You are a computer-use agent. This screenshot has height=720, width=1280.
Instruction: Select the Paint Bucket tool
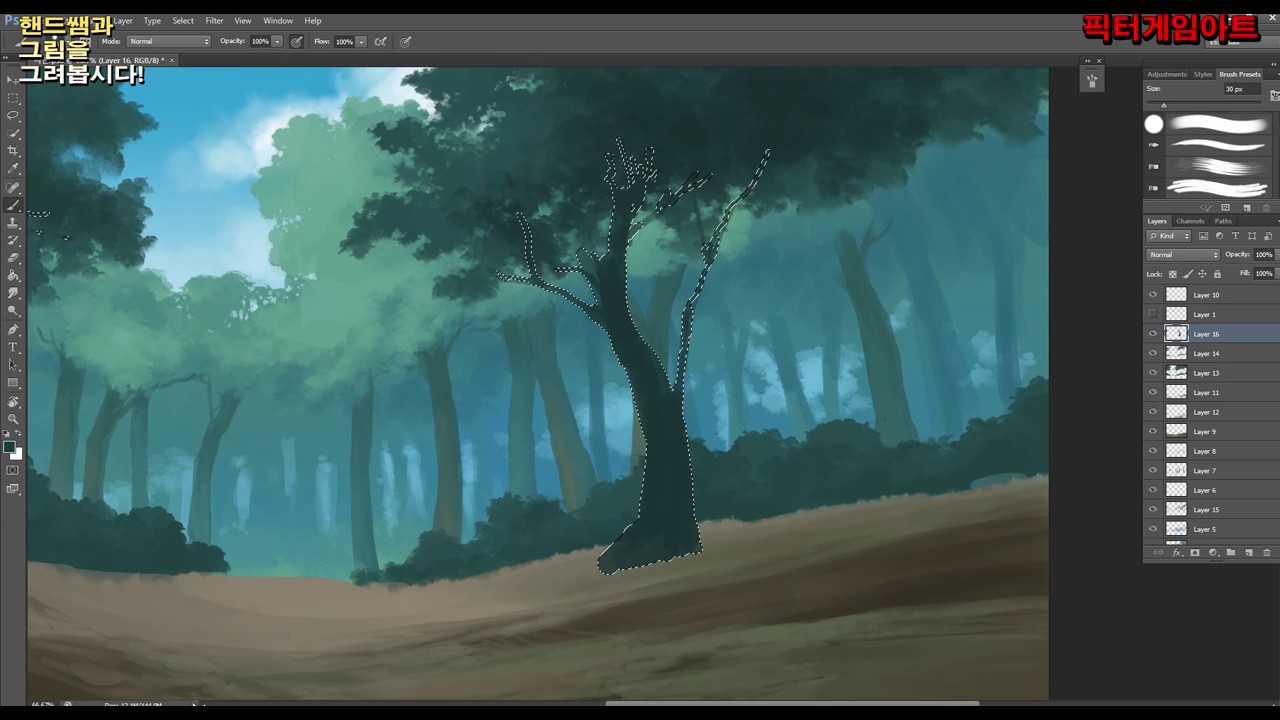point(13,276)
